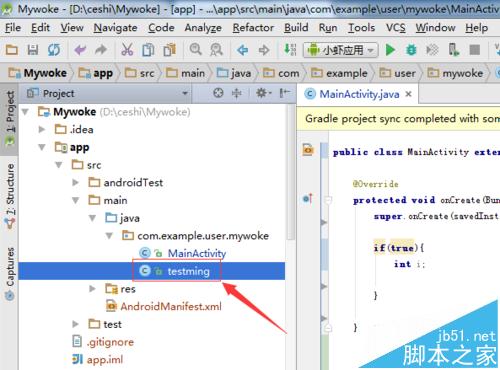Close the MainActivity.java tab
This screenshot has height=370, width=500.
[408, 94]
